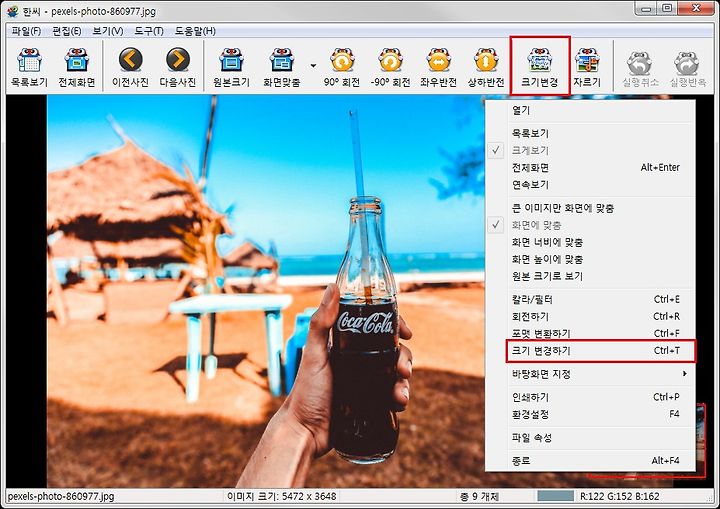
Task: Click the R:122 G:152 B:162 status value
Action: 619,497
